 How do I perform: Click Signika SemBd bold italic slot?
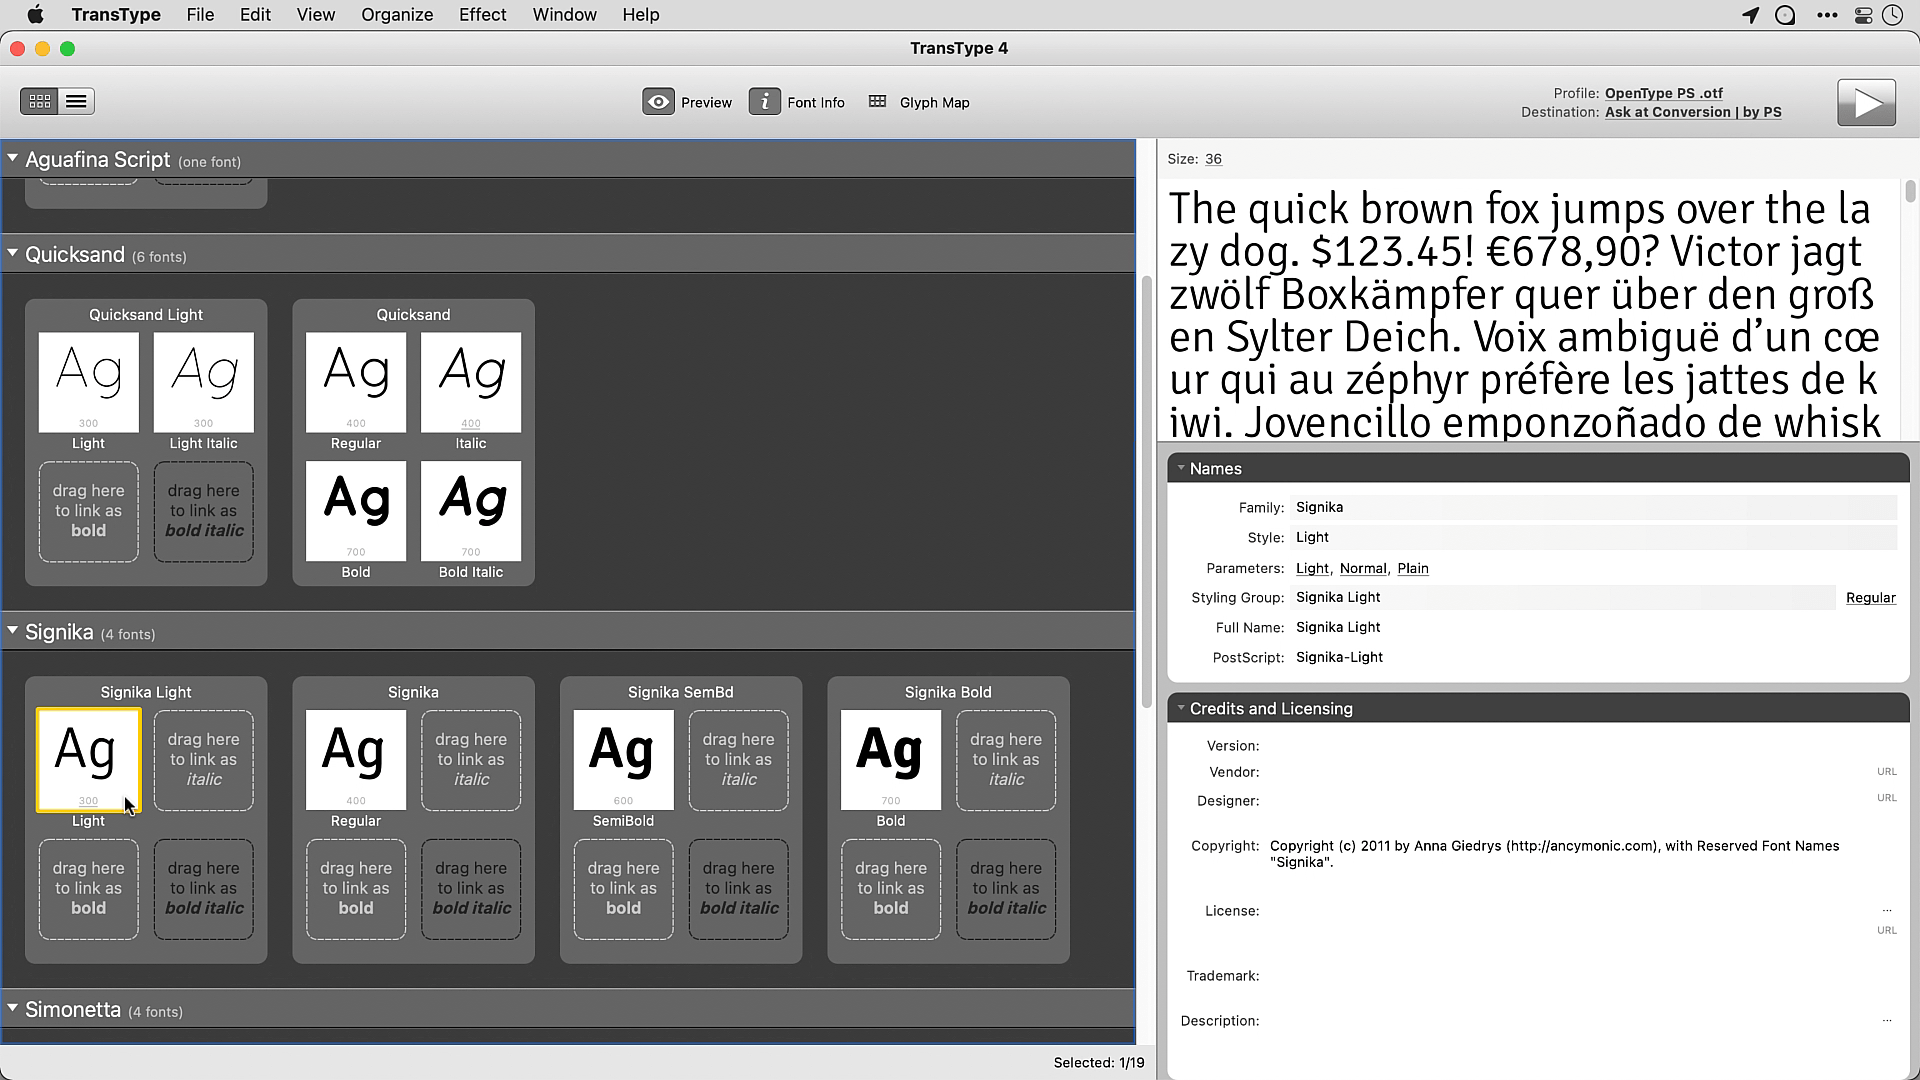(x=738, y=889)
